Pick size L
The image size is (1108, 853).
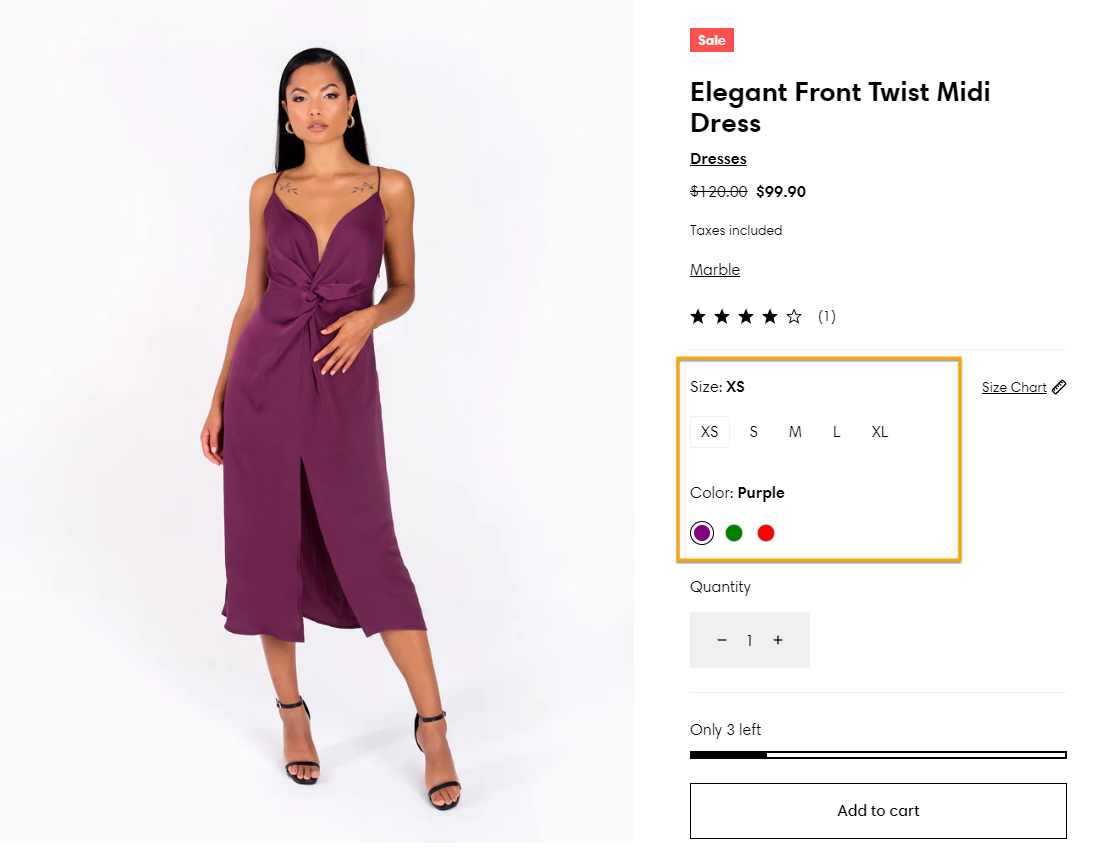tap(837, 432)
